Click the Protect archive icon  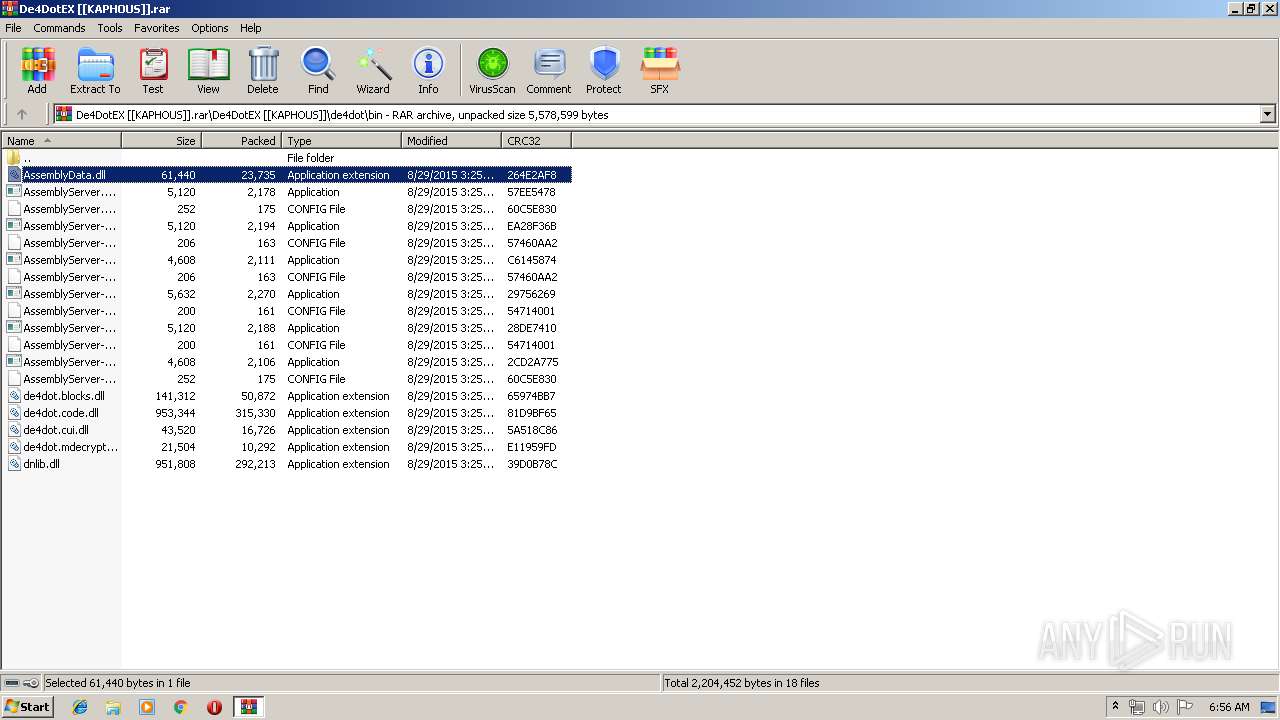coord(604,70)
